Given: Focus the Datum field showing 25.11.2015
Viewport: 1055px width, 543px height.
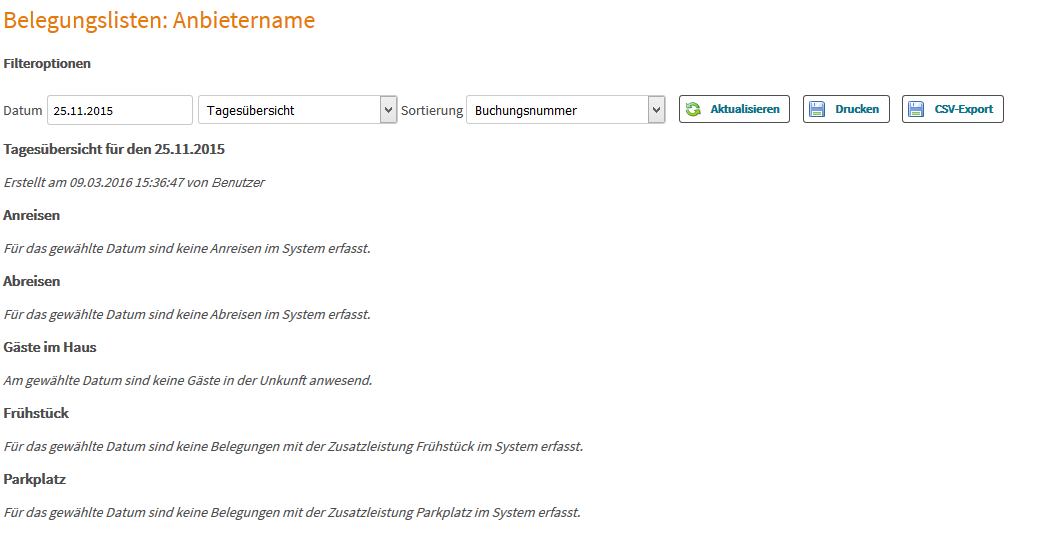Looking at the screenshot, I should pyautogui.click(x=120, y=110).
